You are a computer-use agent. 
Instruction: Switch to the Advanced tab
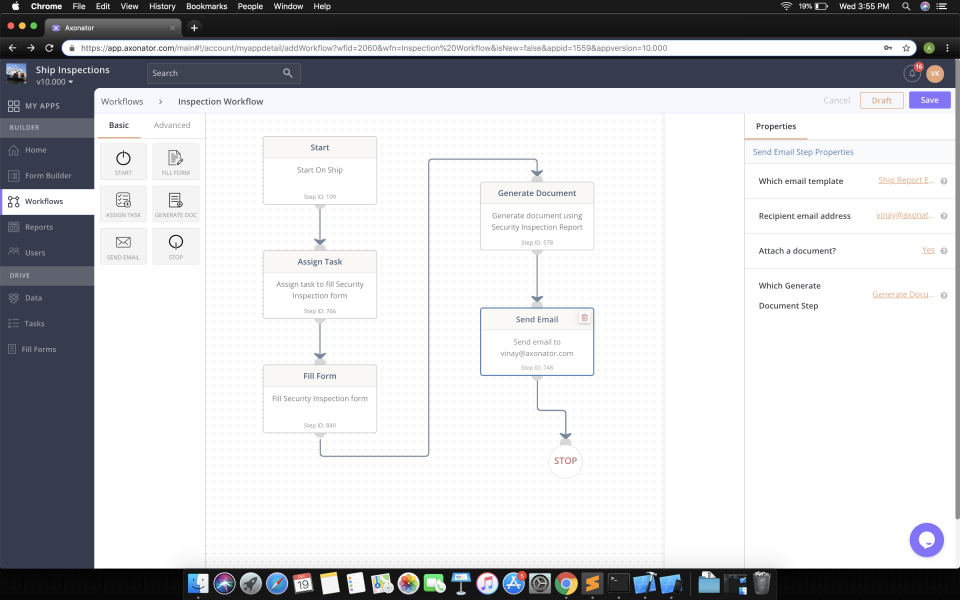[x=171, y=125]
